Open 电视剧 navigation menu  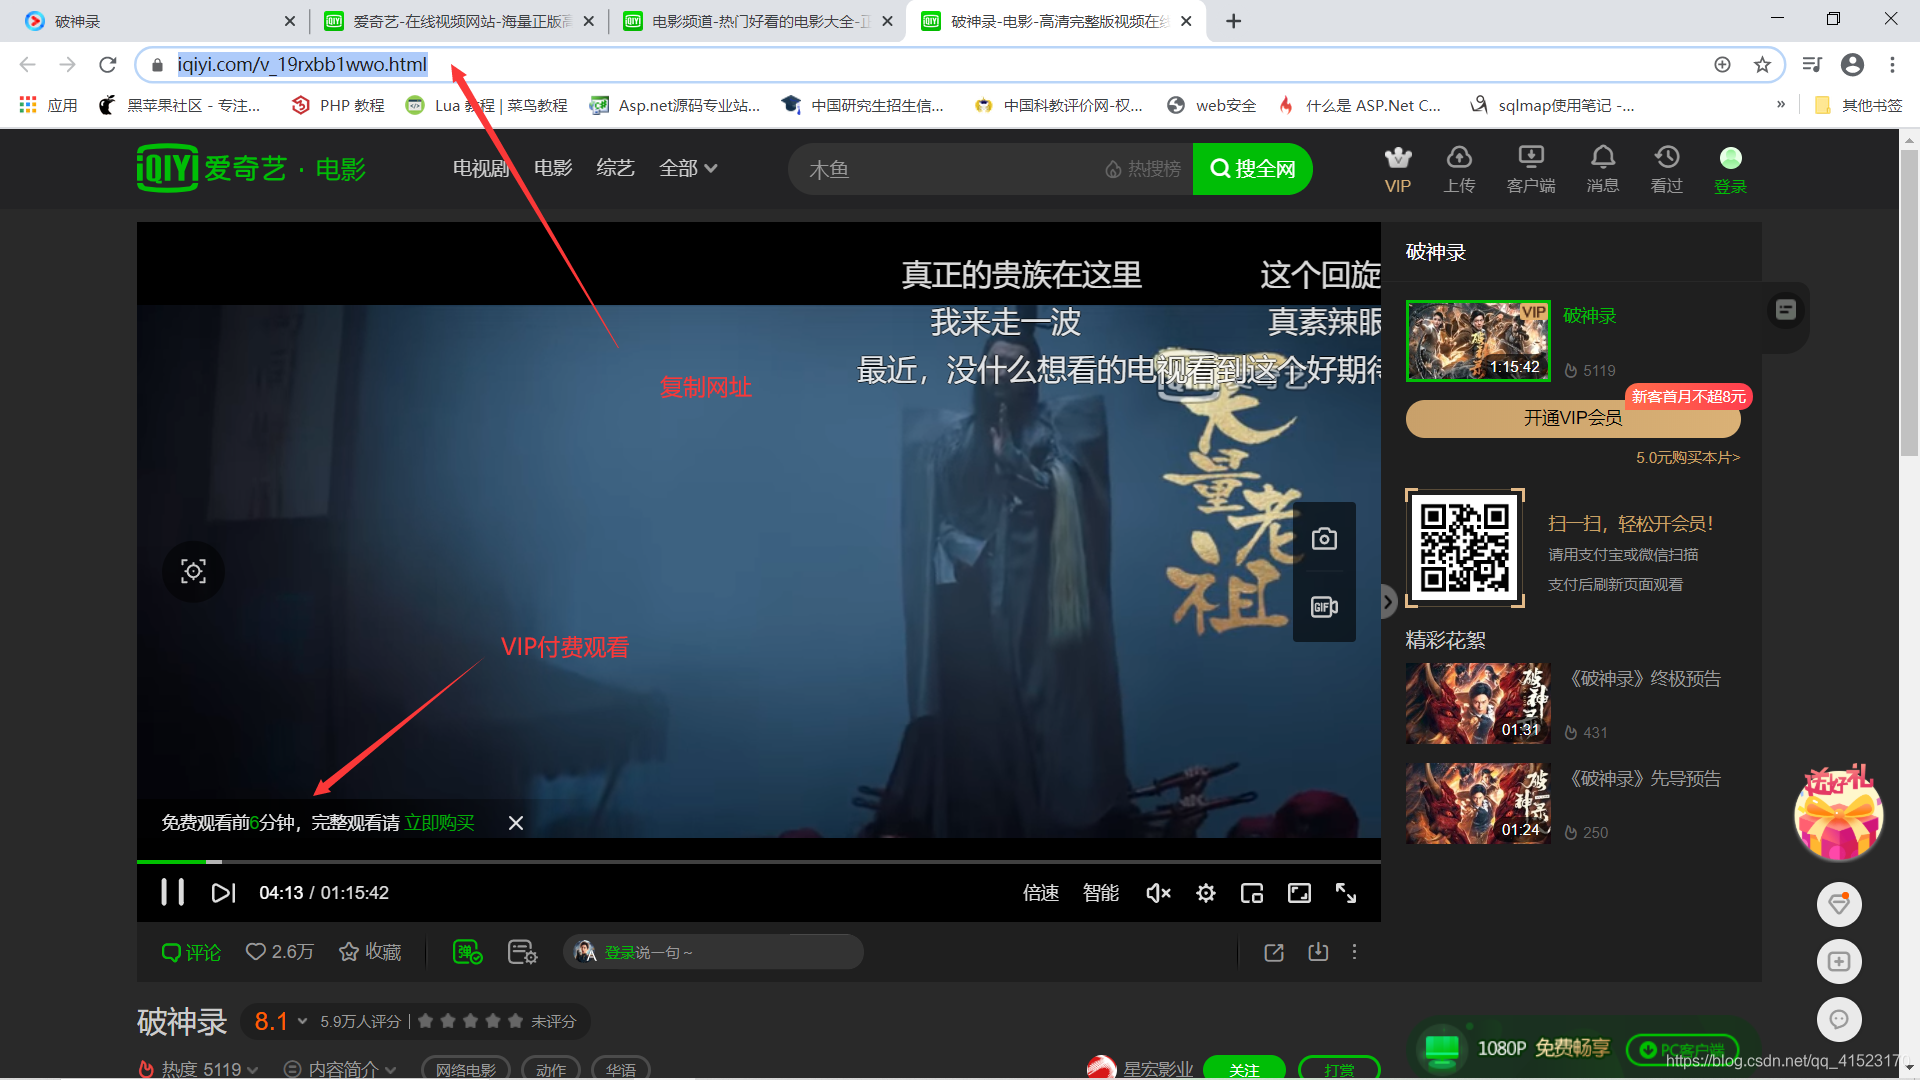[x=481, y=168]
